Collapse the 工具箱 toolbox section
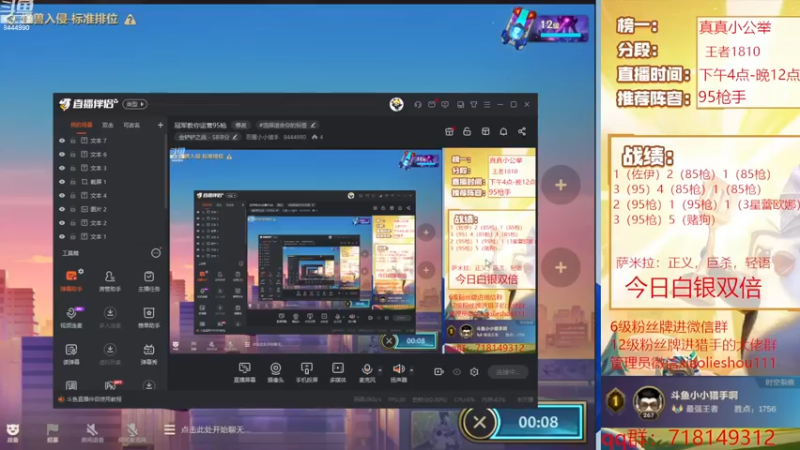 pyautogui.click(x=156, y=253)
